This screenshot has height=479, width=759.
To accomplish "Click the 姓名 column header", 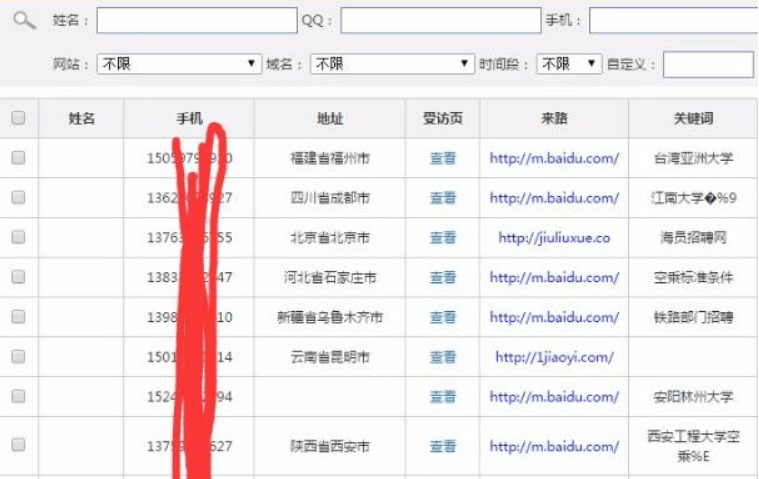I will (81, 118).
